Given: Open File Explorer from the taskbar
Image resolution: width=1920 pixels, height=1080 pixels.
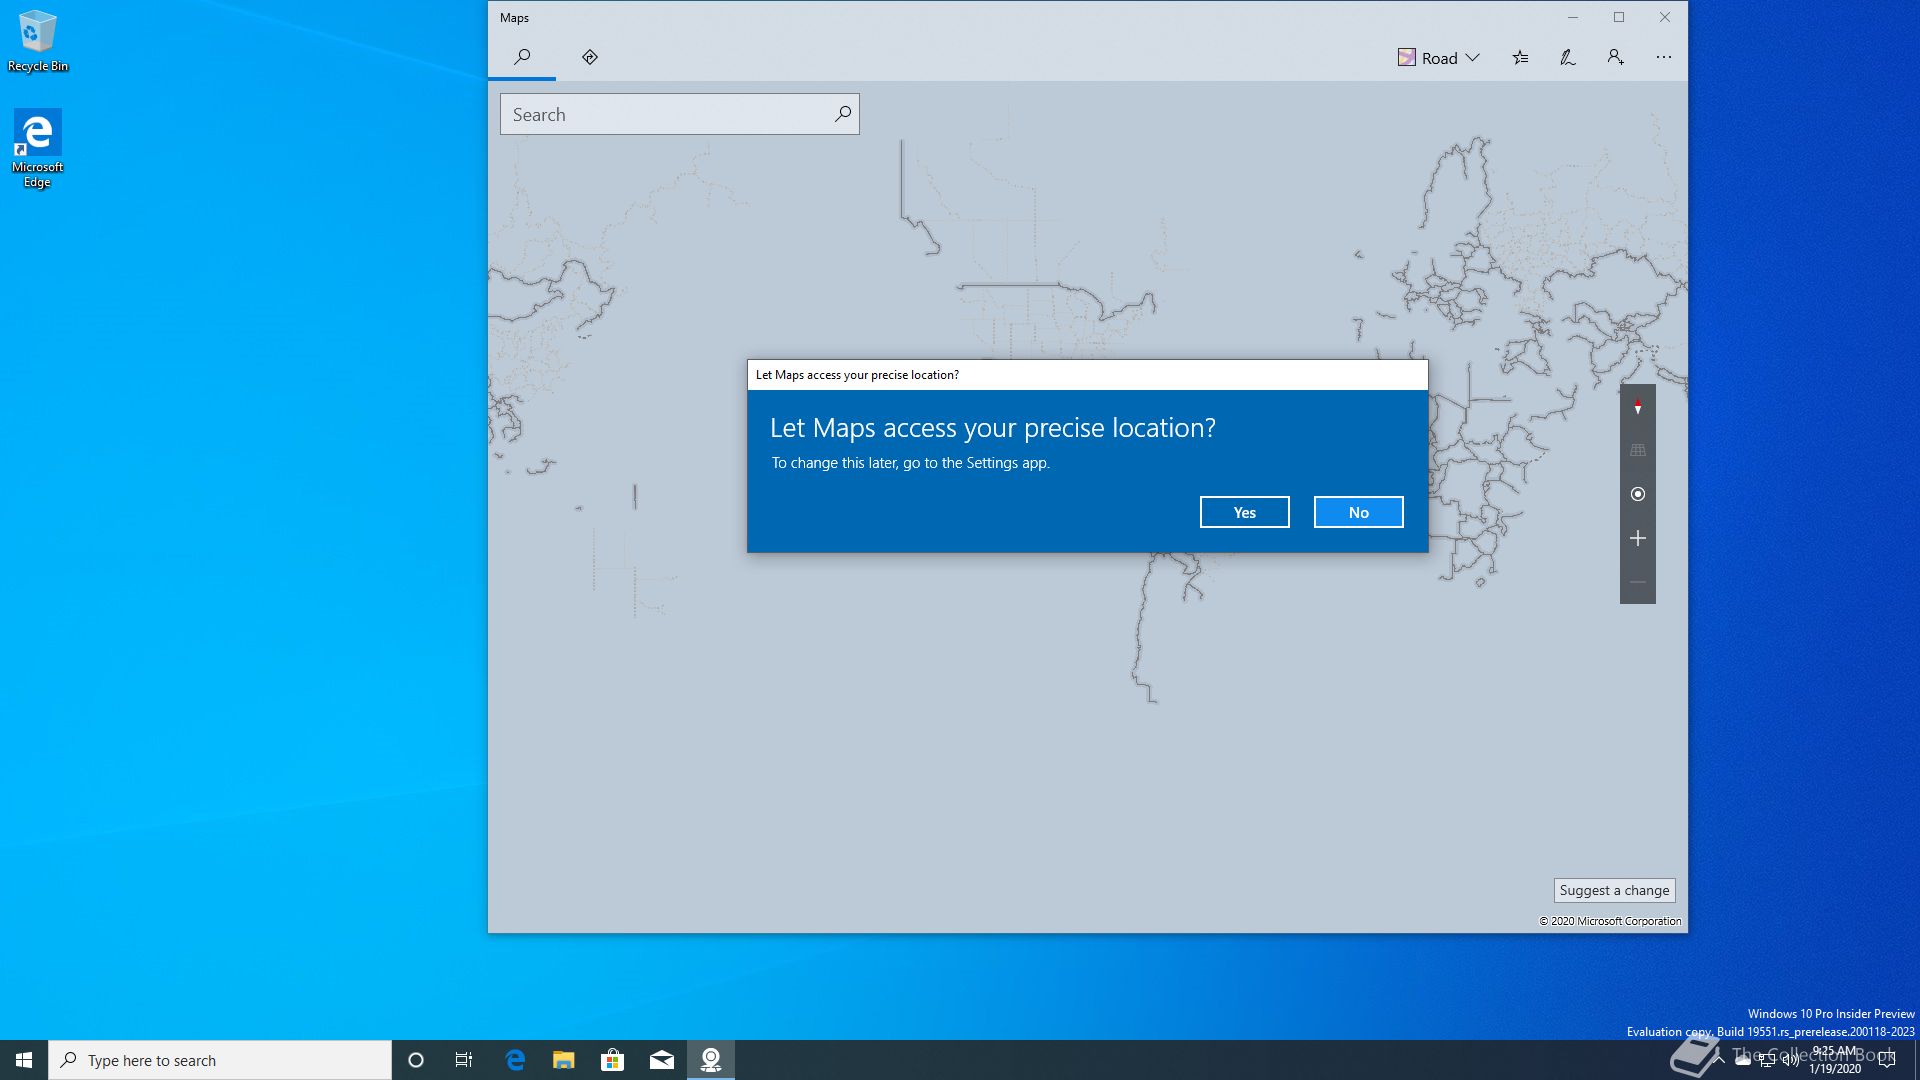Looking at the screenshot, I should [x=564, y=1060].
